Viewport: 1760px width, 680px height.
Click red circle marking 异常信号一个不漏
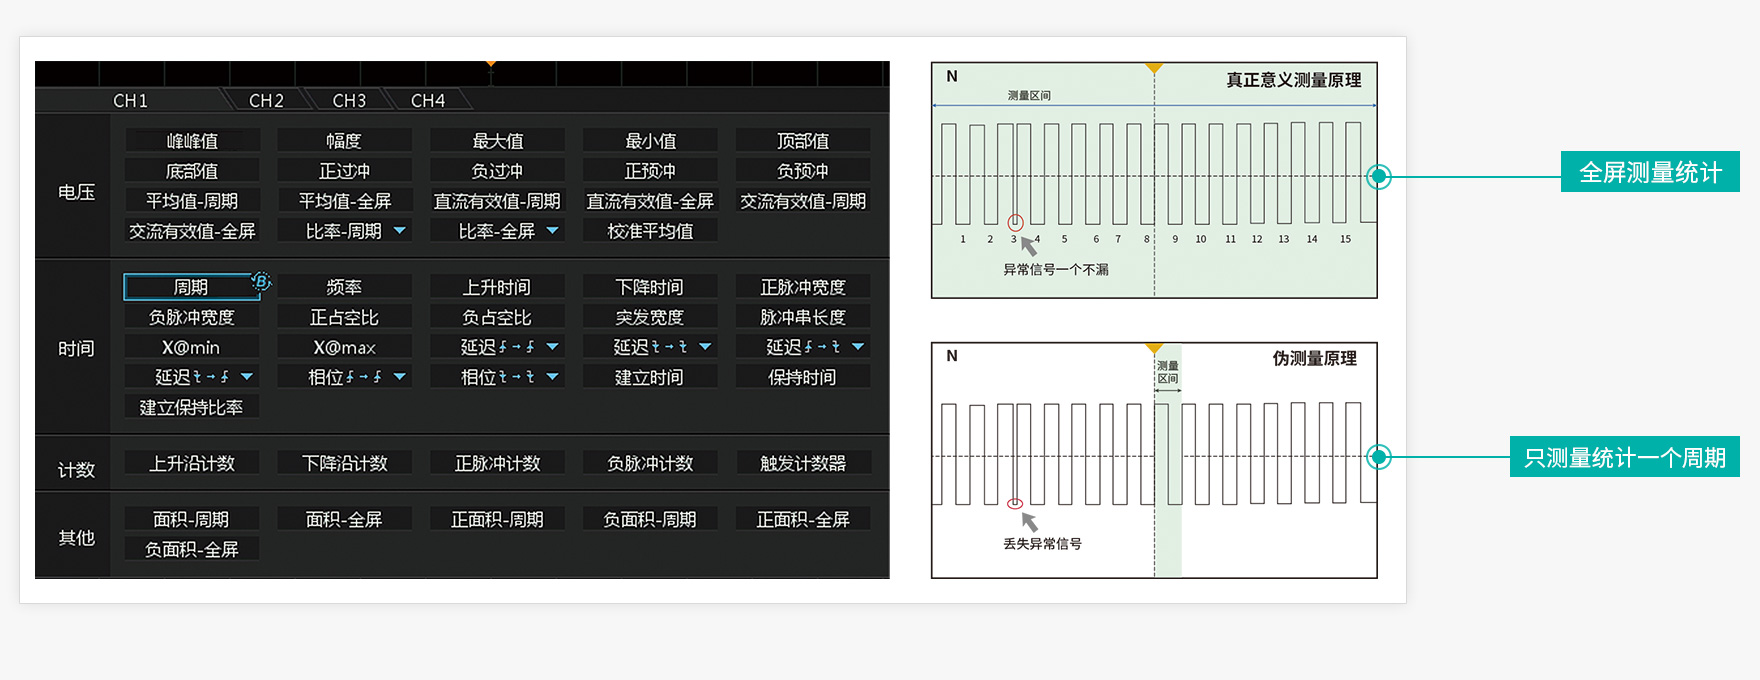[x=1015, y=223]
